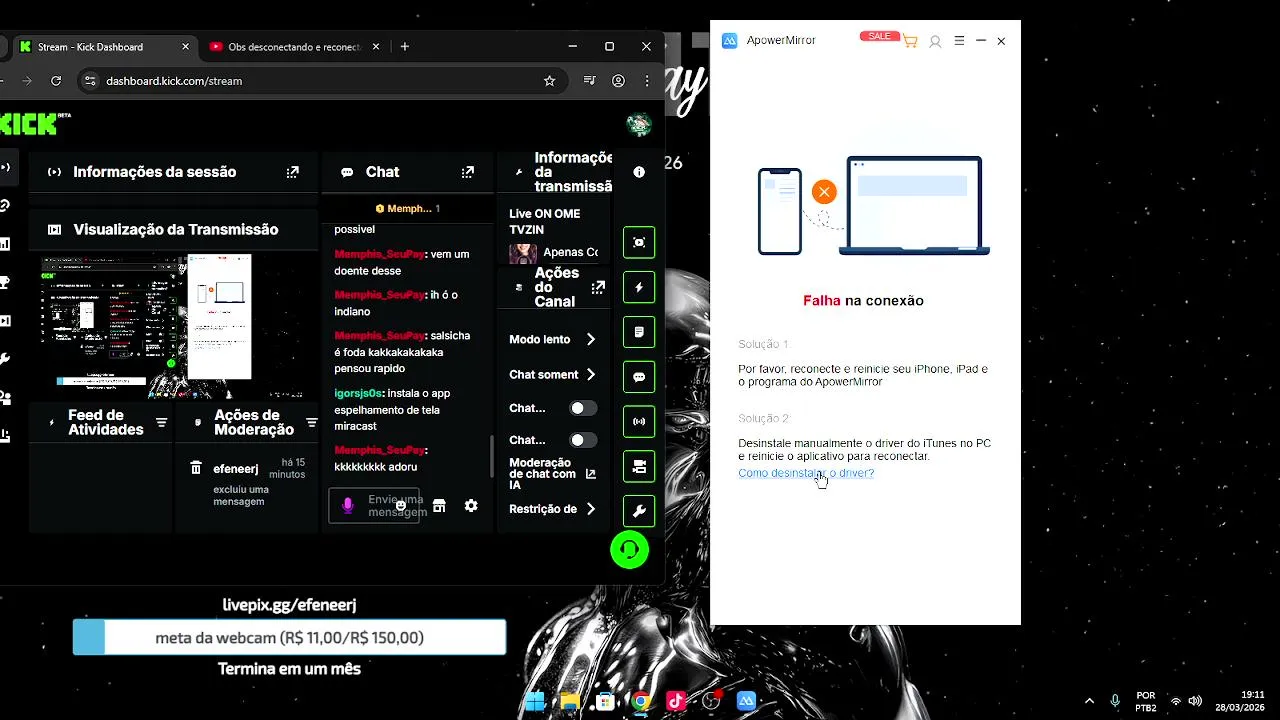This screenshot has height=720, width=1280.
Task: Open the green headset support button
Action: click(630, 550)
